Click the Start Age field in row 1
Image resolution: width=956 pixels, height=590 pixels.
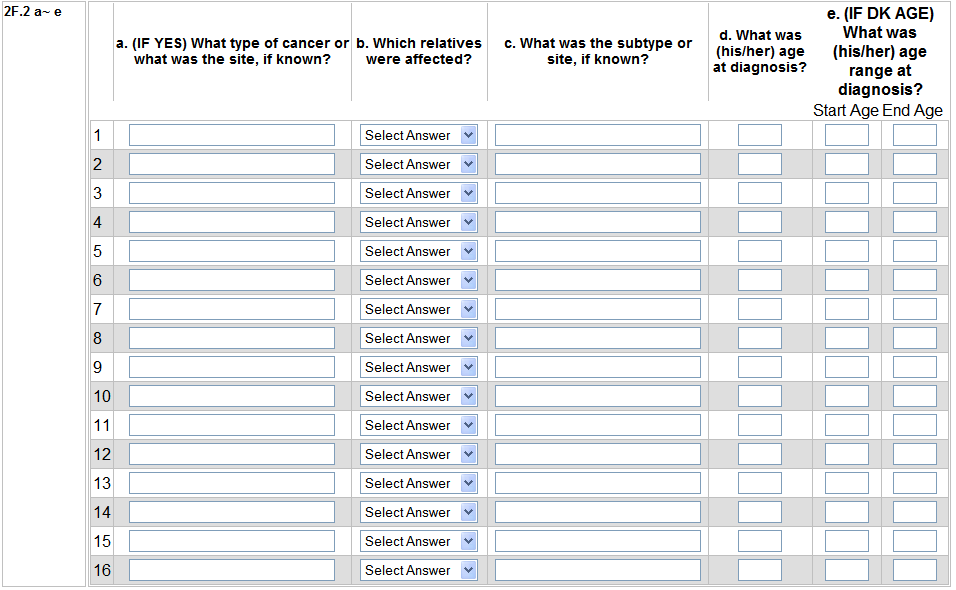pyautogui.click(x=847, y=135)
